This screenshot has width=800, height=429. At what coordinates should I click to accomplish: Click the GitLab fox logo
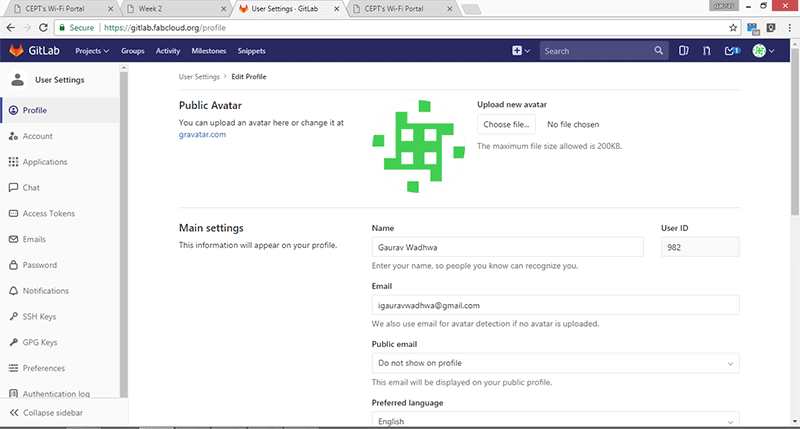pos(17,51)
